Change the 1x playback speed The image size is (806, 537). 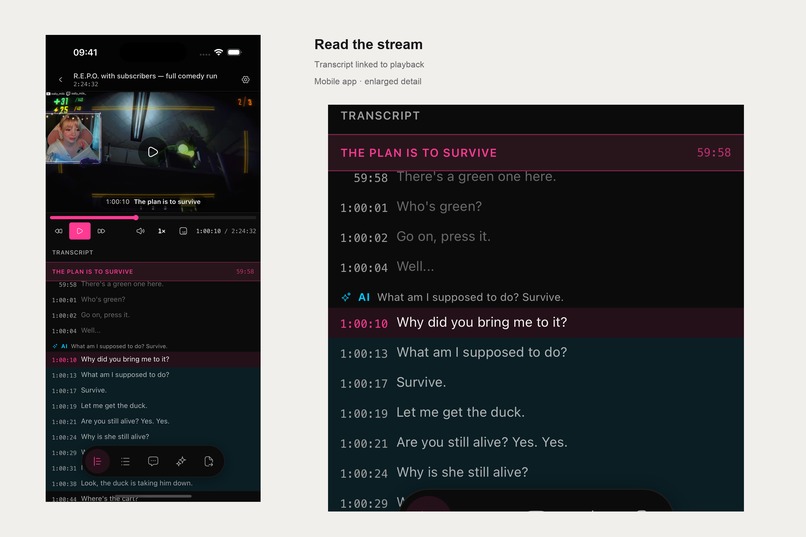tap(161, 231)
